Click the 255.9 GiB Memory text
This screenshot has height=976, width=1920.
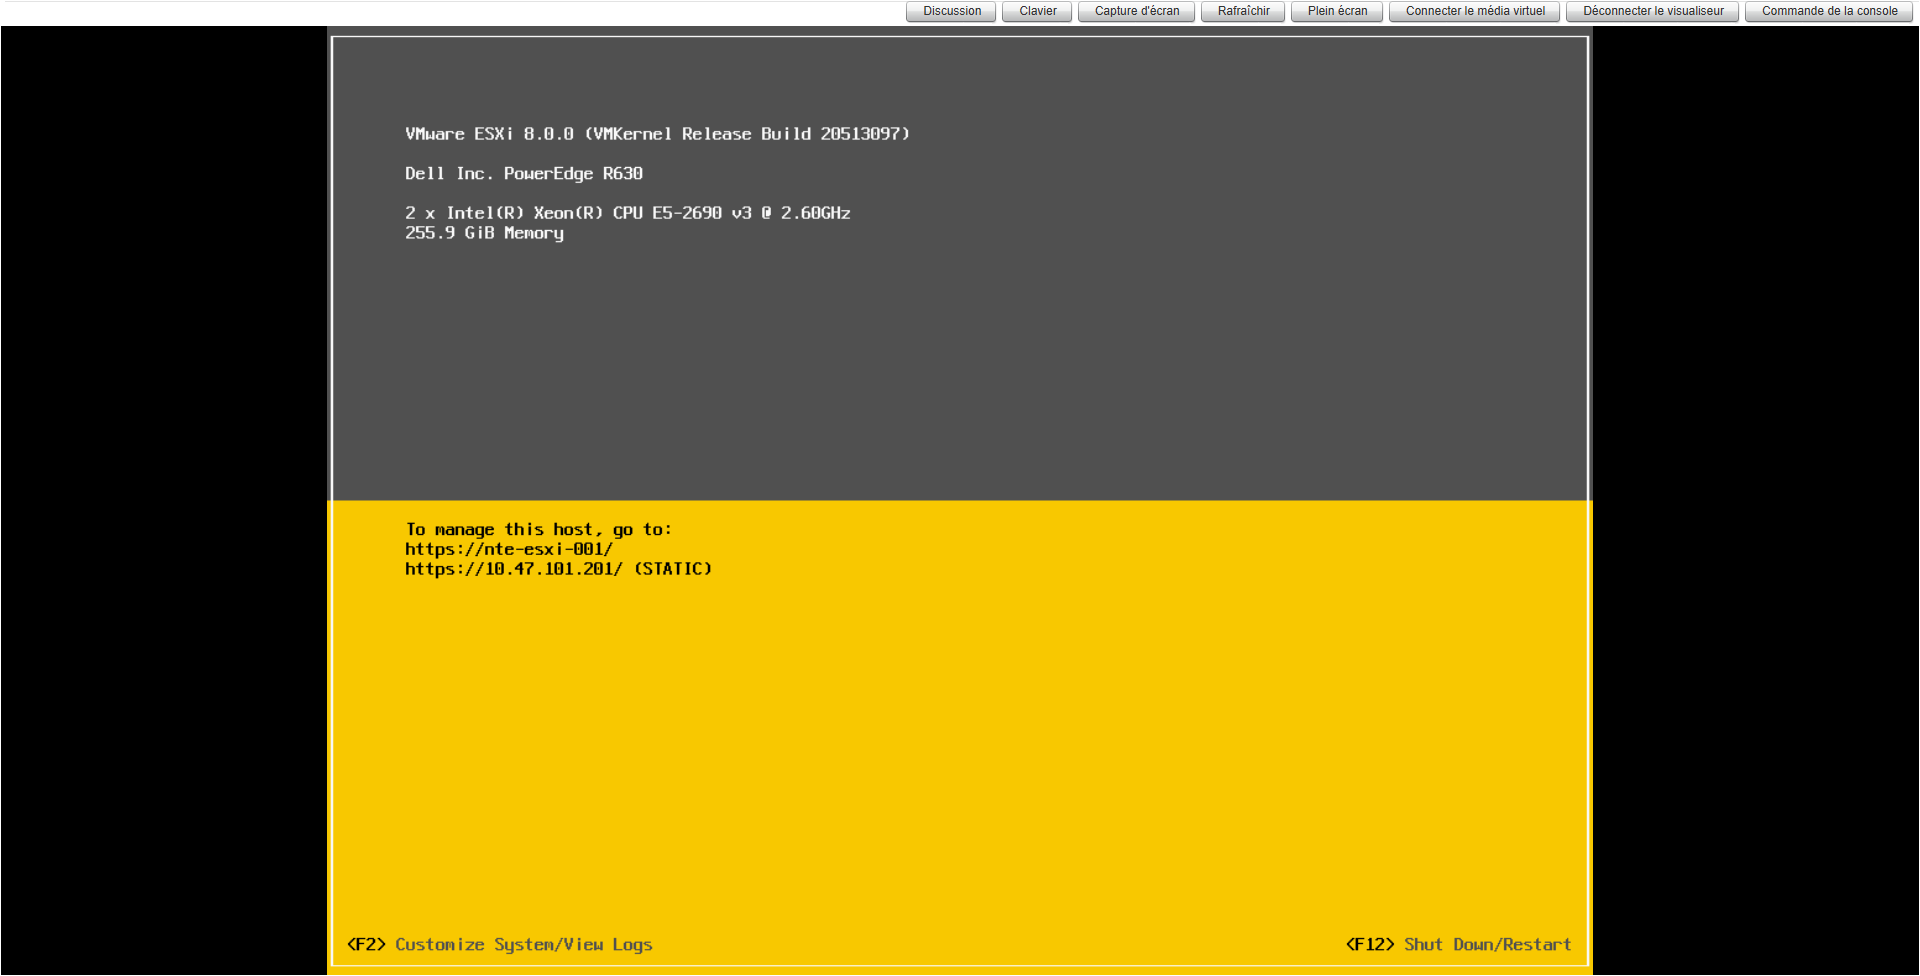[x=484, y=233]
